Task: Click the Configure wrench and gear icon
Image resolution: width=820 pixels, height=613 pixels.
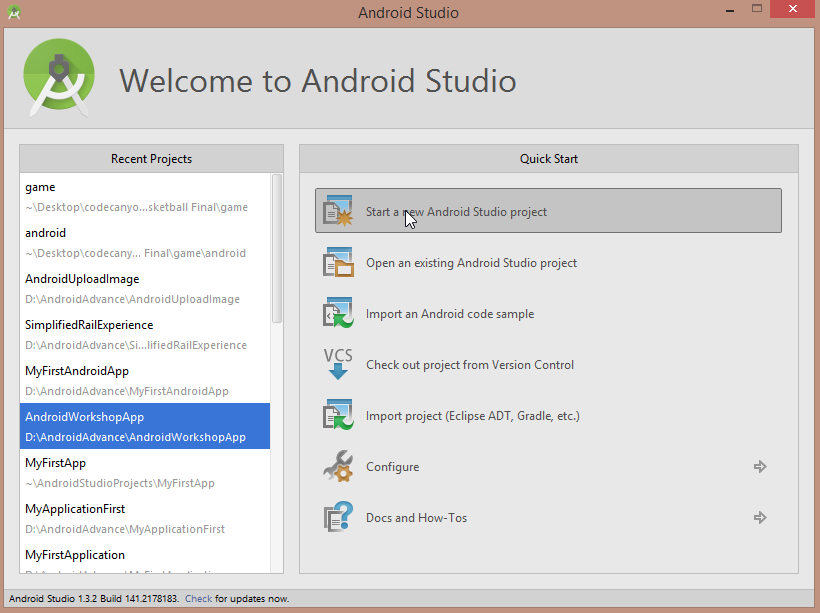Action: coord(338,466)
